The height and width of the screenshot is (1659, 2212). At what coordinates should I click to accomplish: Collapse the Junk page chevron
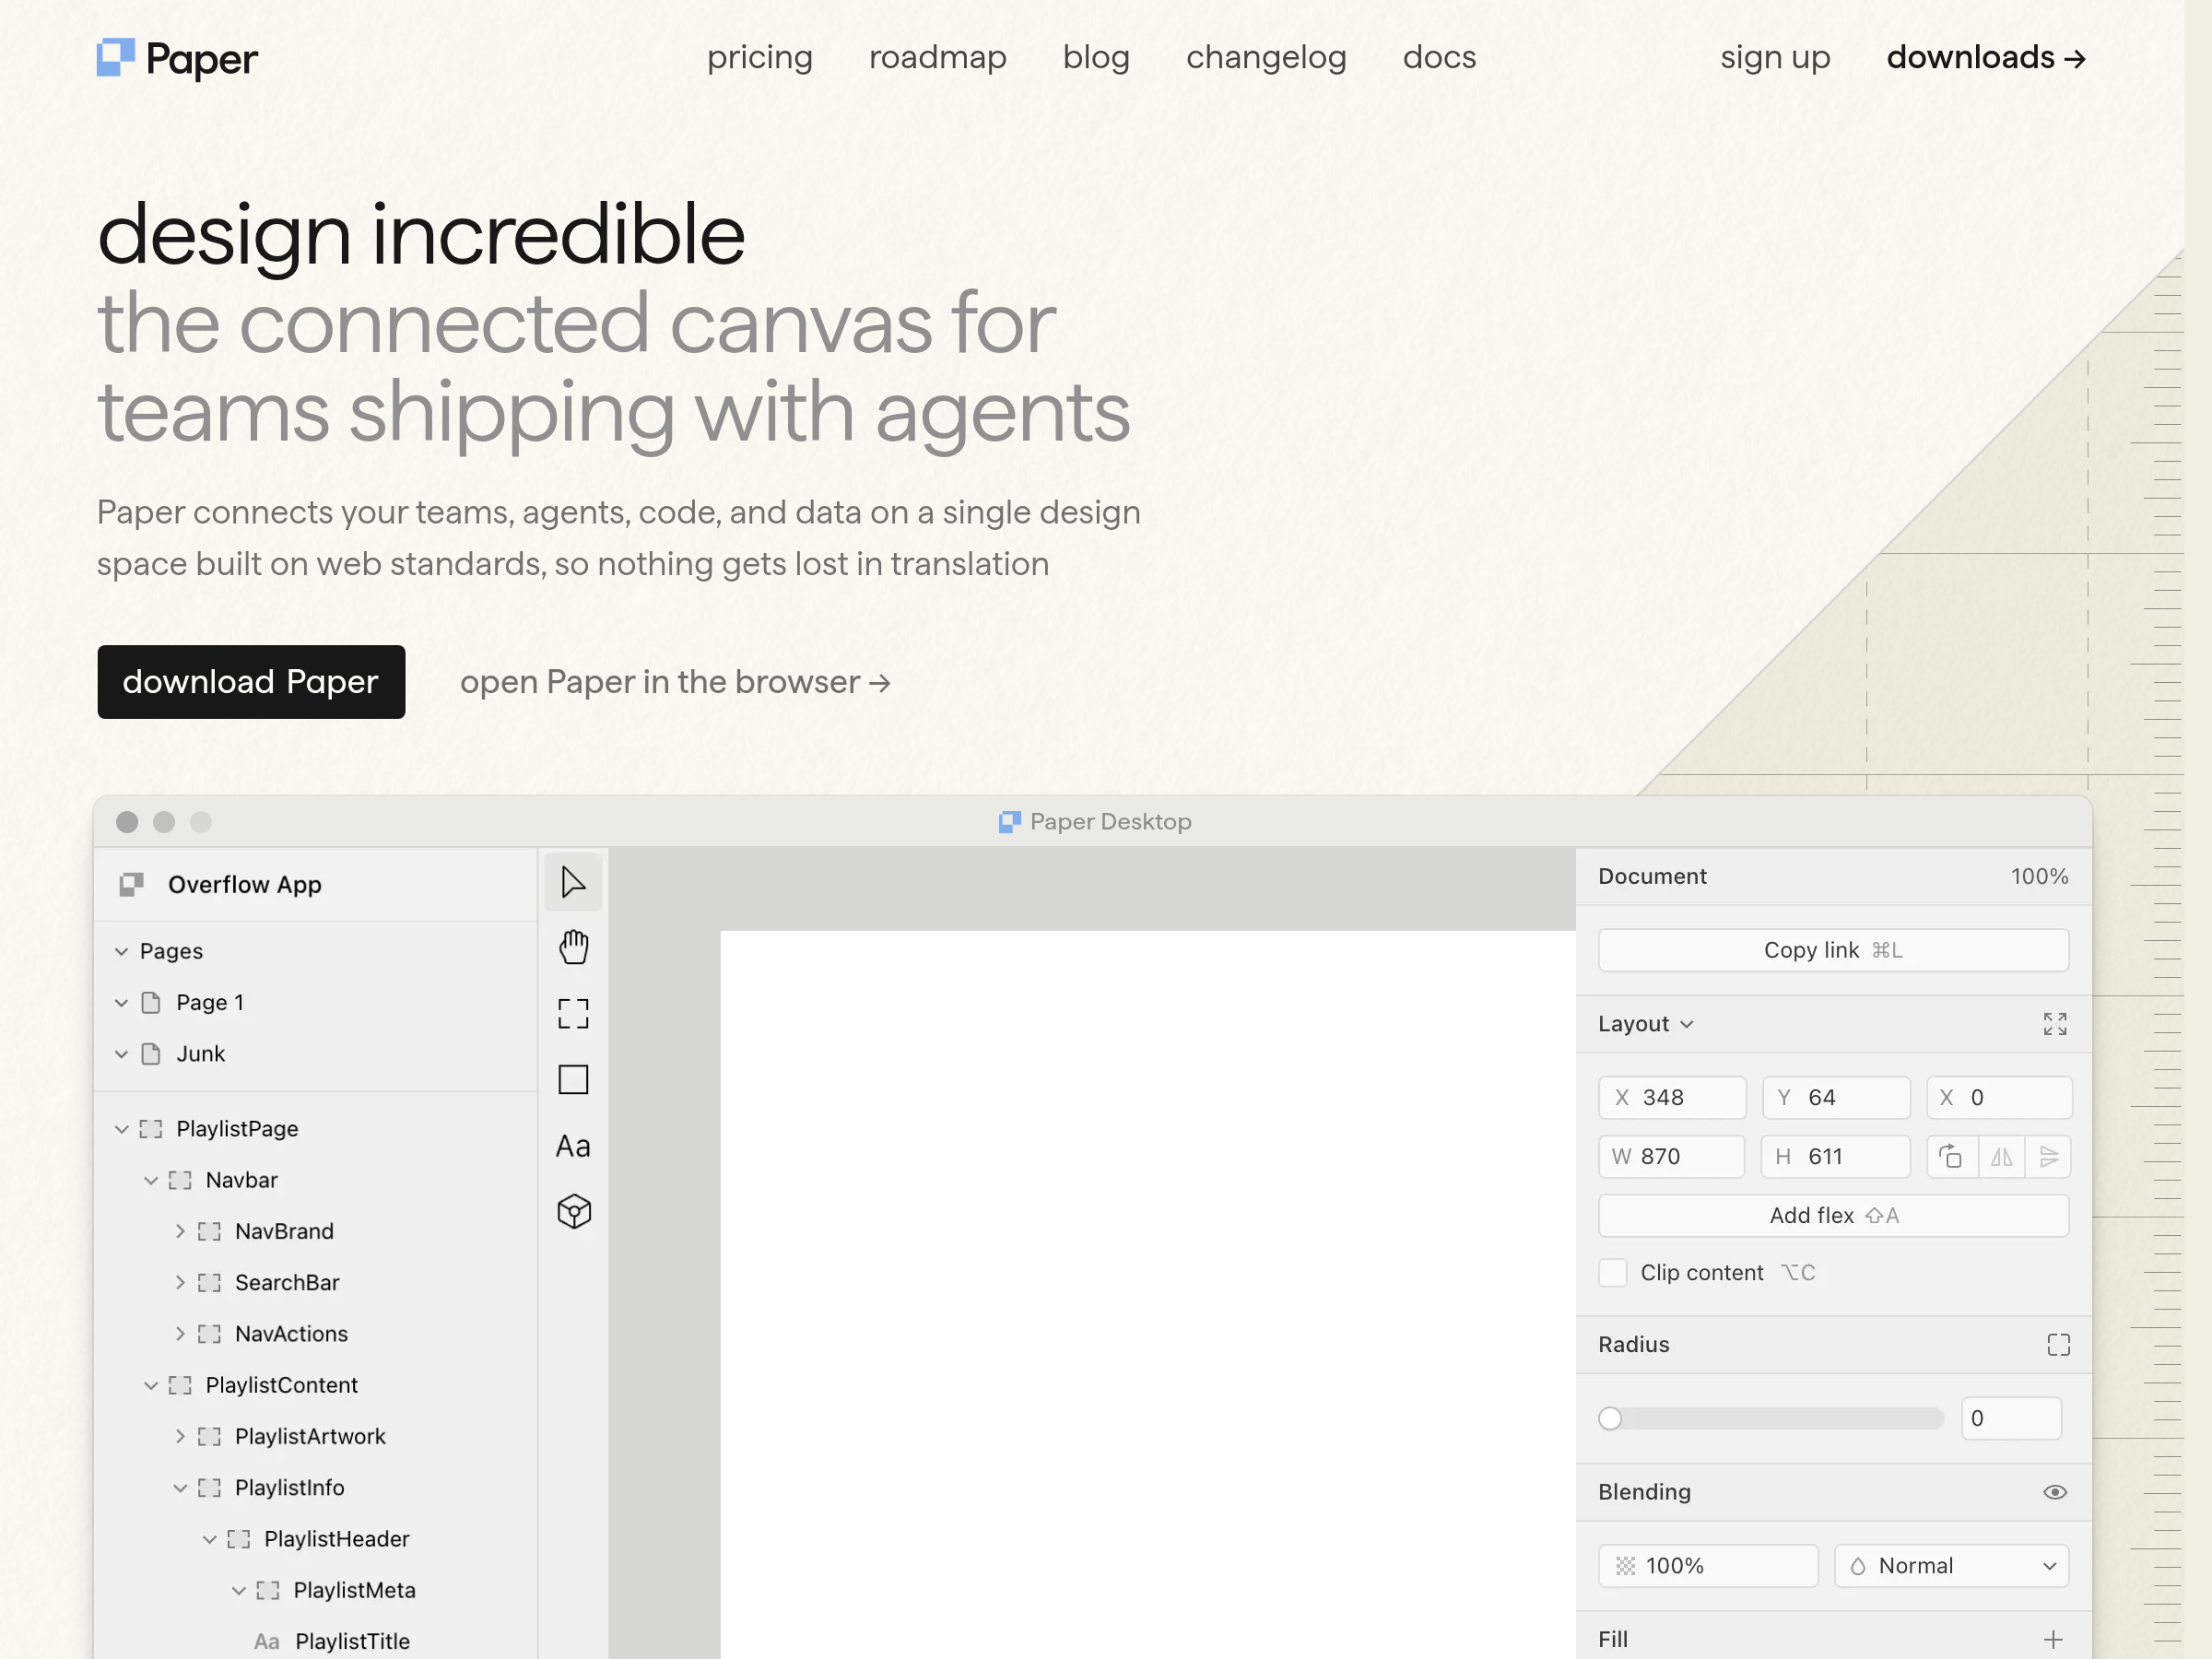[x=121, y=1053]
